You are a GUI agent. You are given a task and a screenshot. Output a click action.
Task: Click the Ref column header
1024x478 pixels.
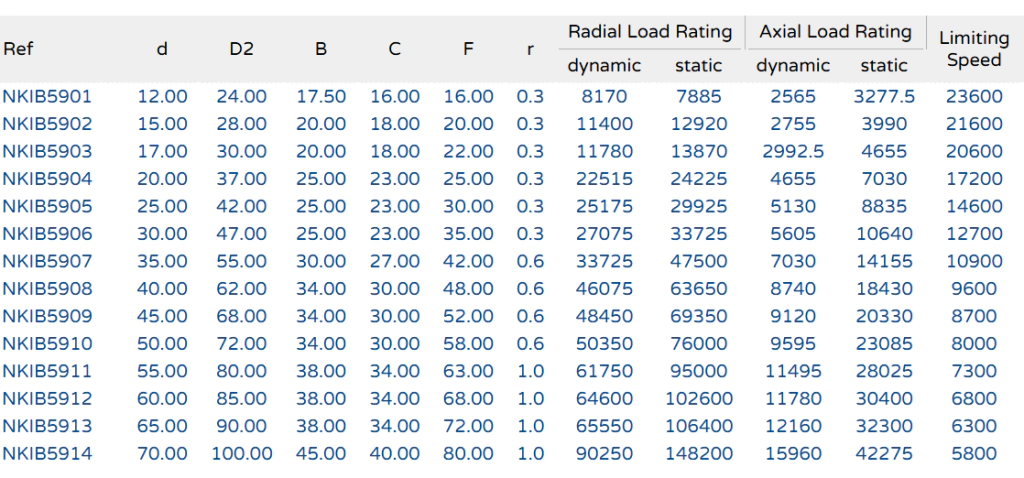pos(18,49)
